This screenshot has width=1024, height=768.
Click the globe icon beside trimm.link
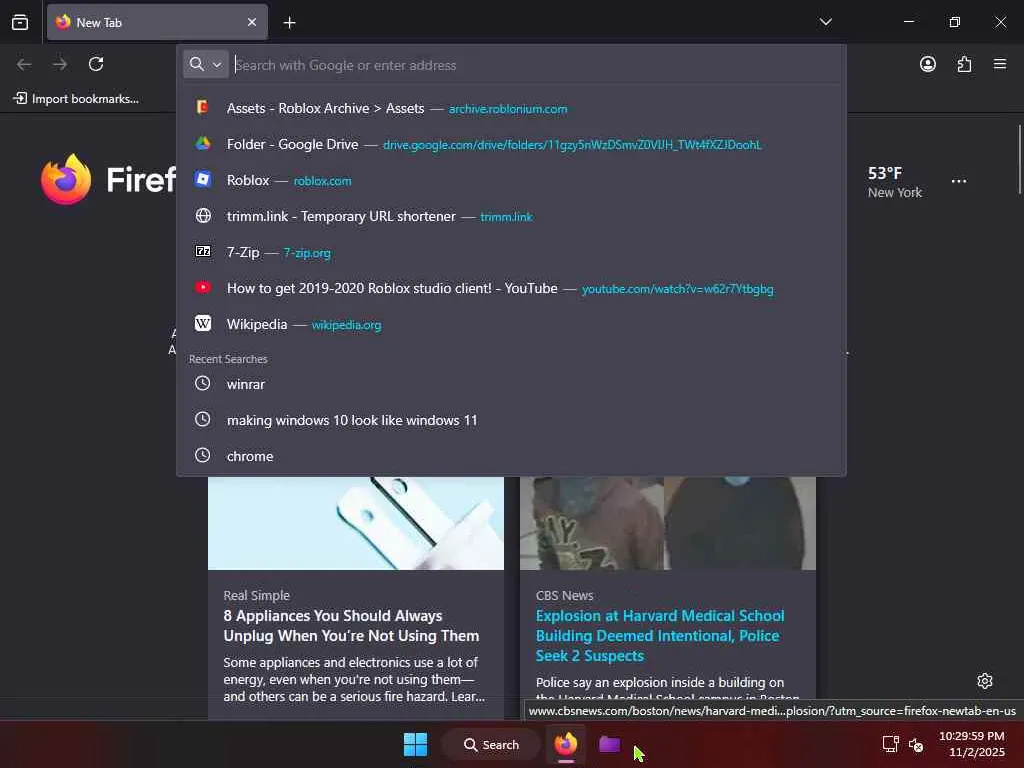point(203,216)
